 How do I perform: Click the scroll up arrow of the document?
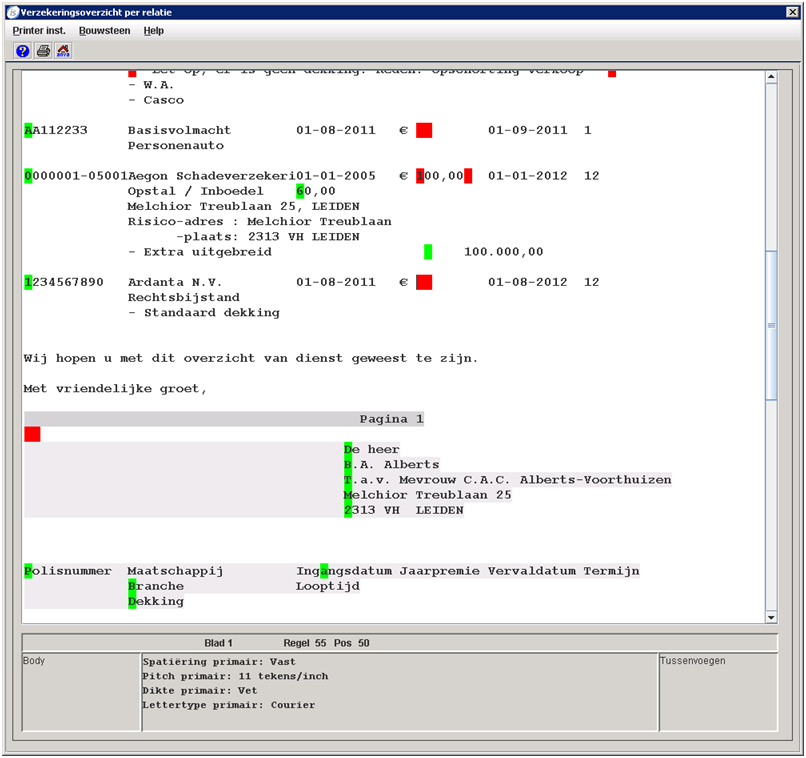click(x=770, y=78)
